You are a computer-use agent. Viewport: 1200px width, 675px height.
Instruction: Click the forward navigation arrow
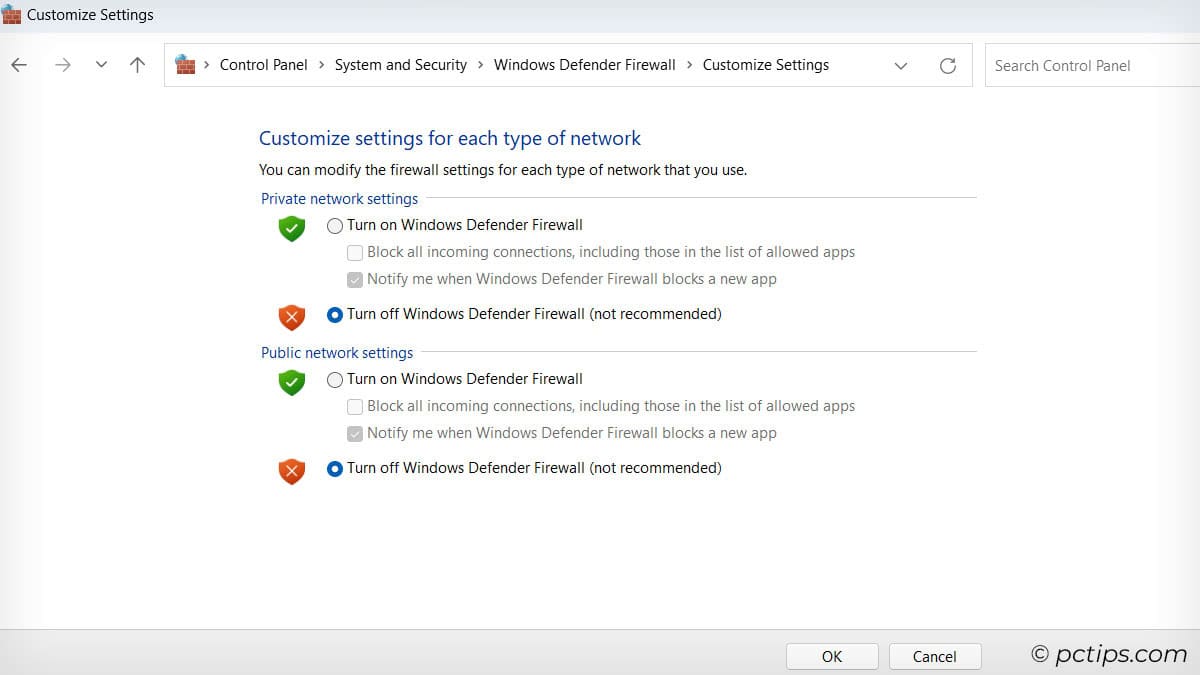click(x=62, y=64)
